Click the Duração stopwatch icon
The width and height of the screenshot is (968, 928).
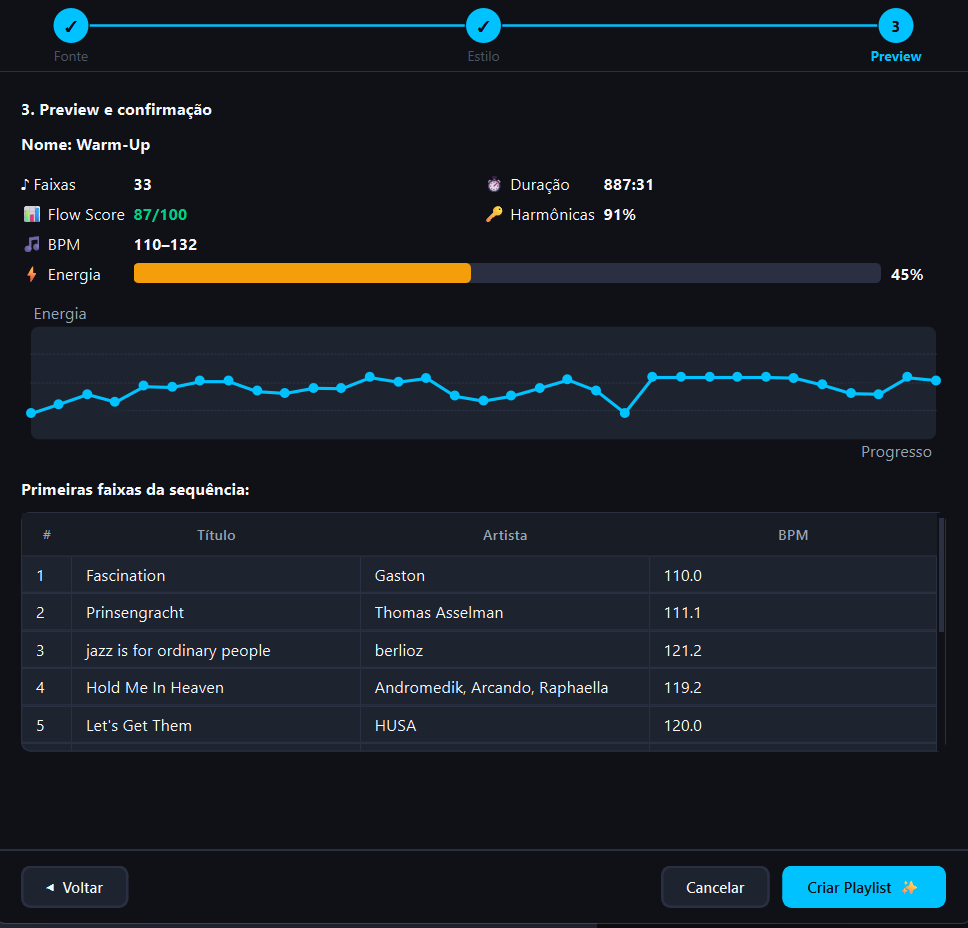494,185
